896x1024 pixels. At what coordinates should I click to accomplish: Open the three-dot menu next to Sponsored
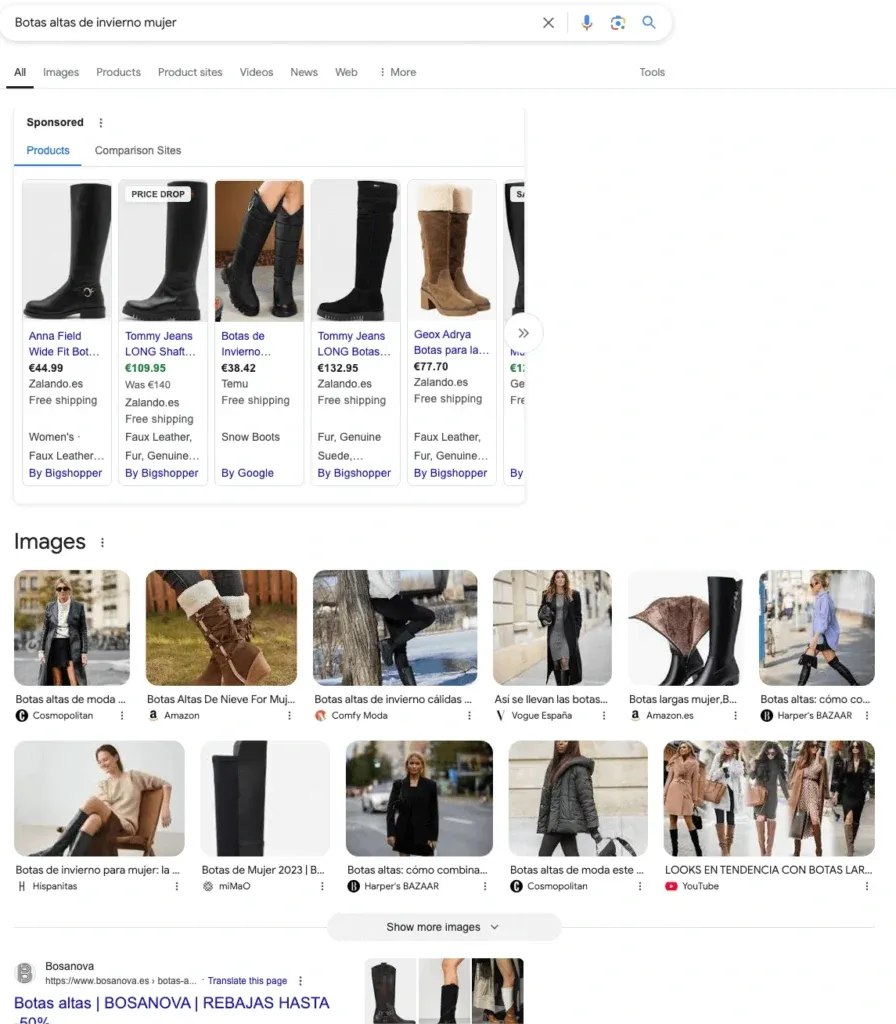(x=101, y=123)
